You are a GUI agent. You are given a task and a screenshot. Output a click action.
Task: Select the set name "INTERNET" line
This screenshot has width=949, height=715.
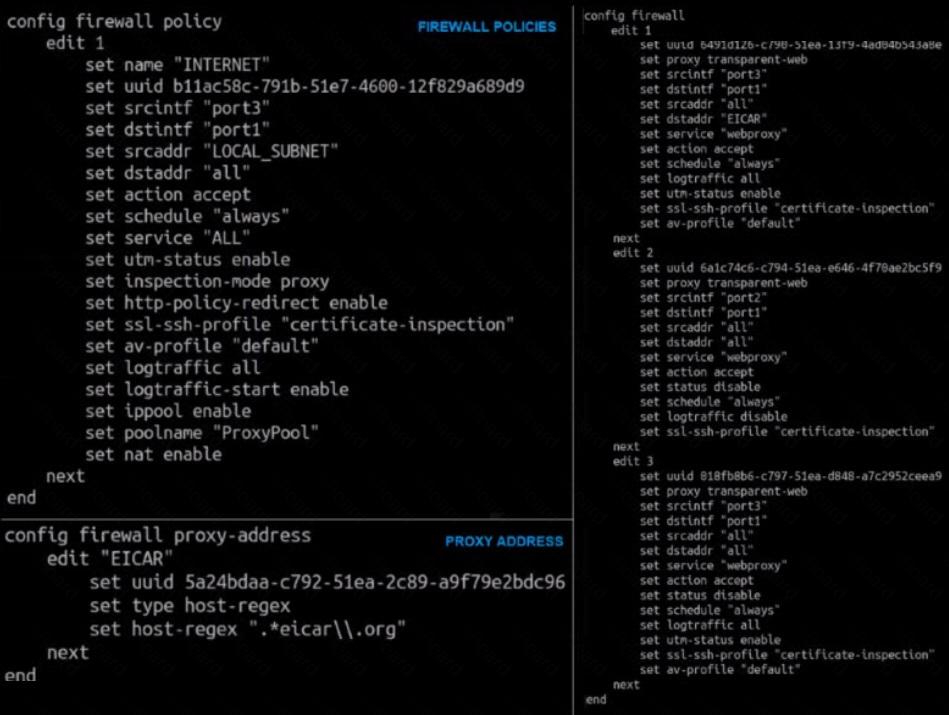tap(177, 65)
